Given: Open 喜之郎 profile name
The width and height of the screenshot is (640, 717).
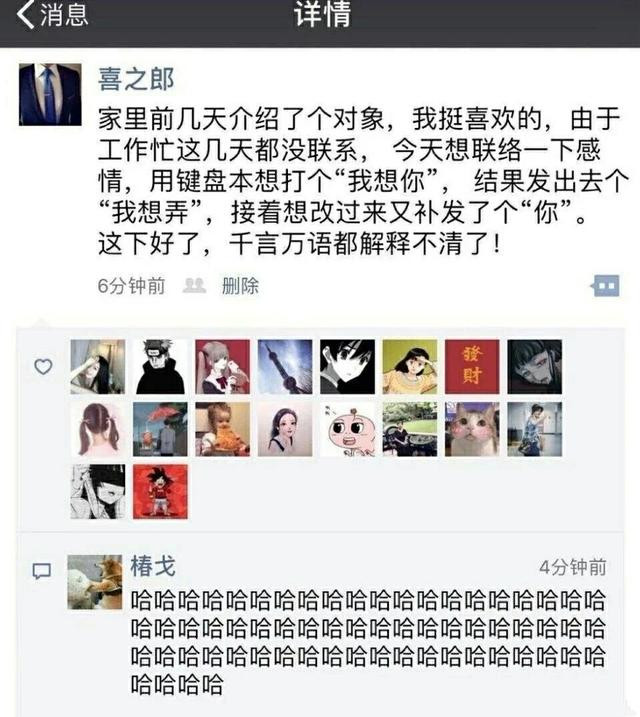Looking at the screenshot, I should coord(136,79).
